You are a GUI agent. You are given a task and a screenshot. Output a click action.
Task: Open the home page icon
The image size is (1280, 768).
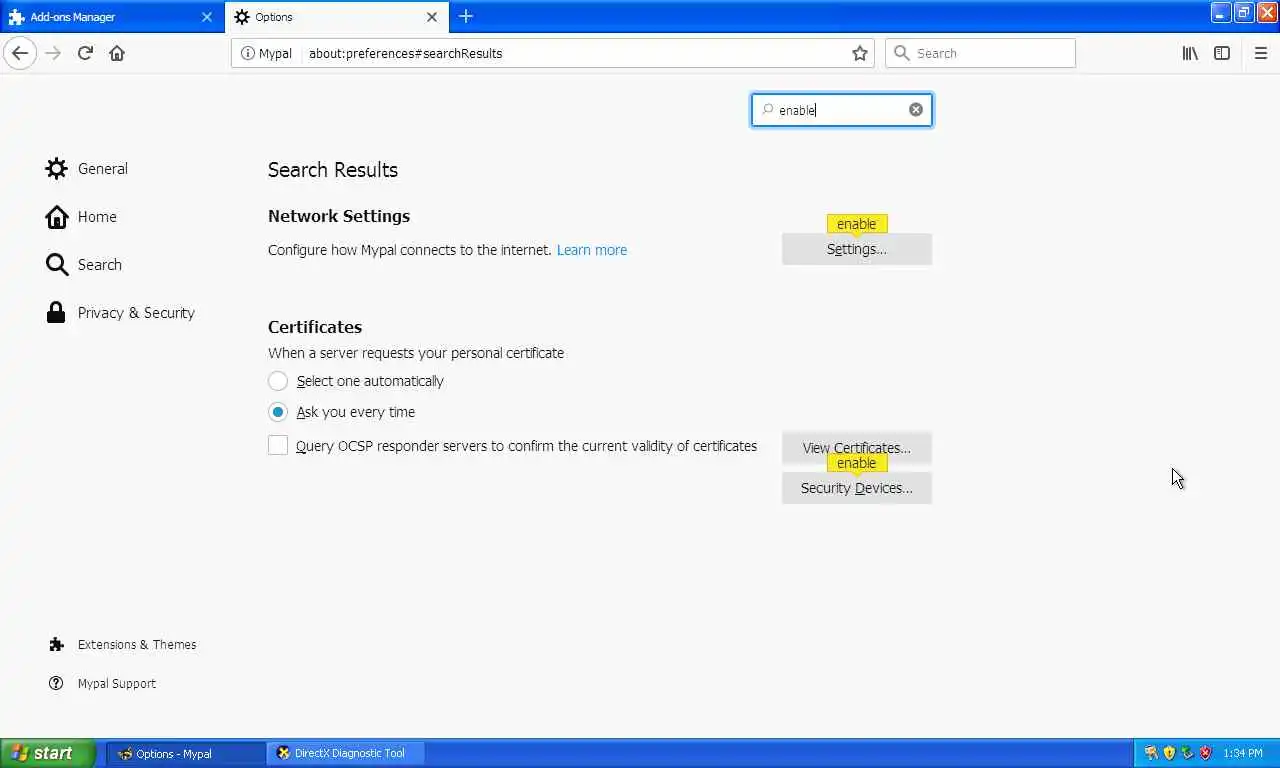point(117,53)
